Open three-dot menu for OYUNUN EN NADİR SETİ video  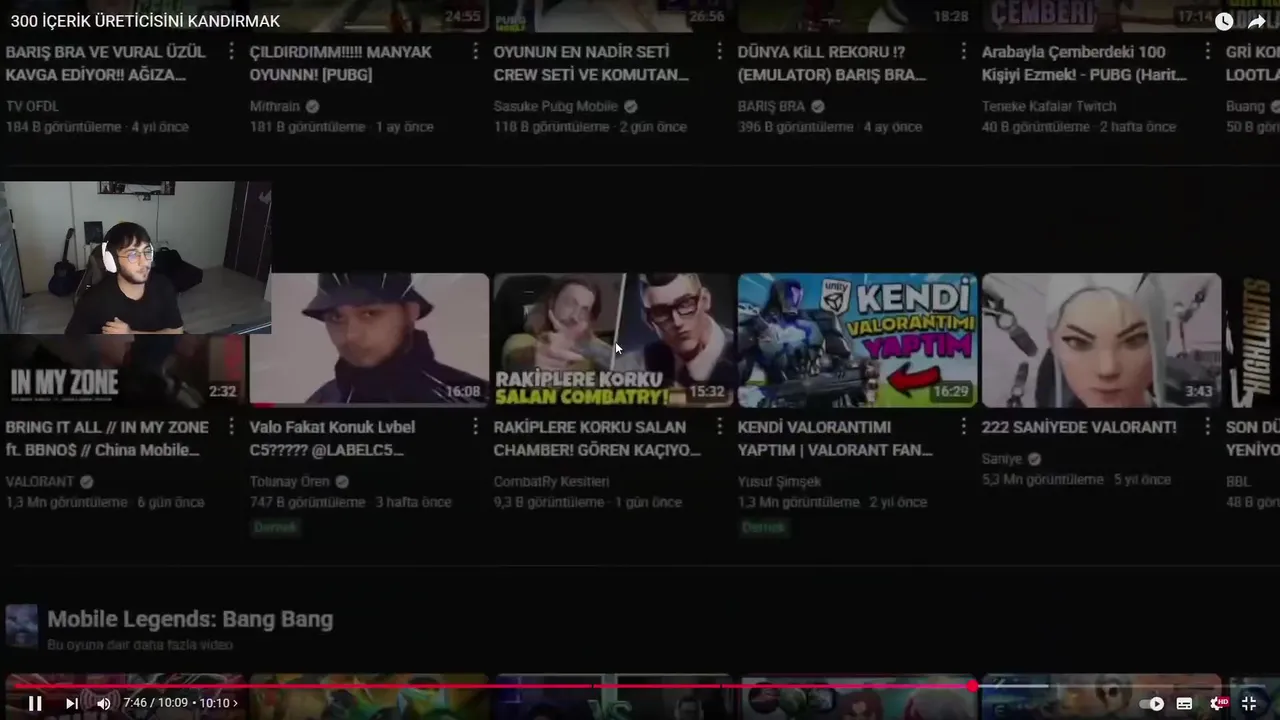[x=719, y=51]
